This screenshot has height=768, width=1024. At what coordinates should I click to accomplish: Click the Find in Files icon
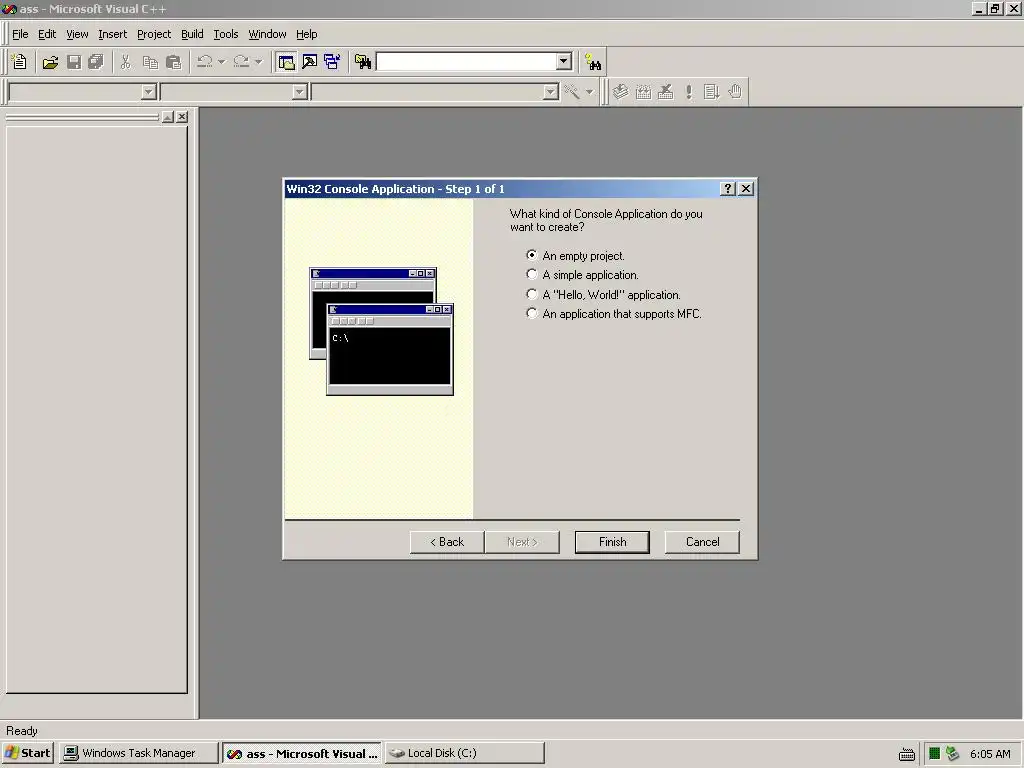click(362, 62)
